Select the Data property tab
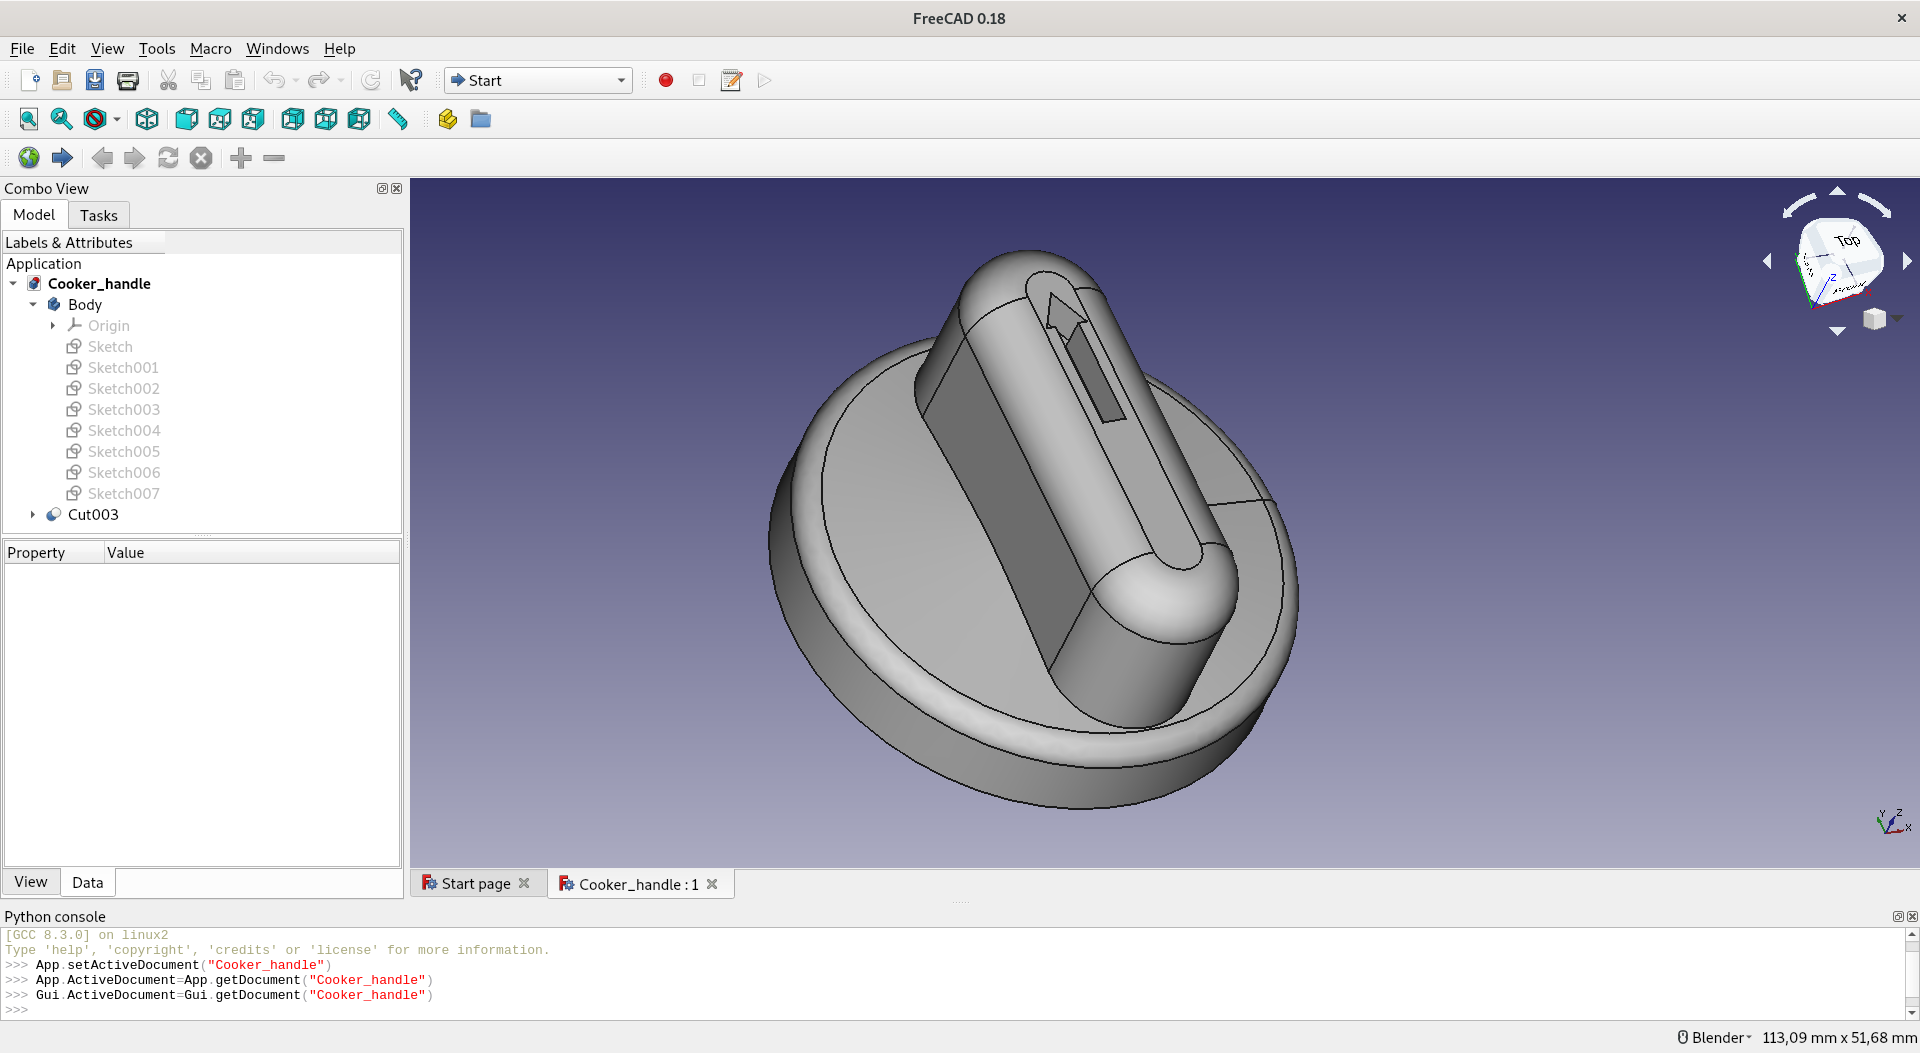 pyautogui.click(x=87, y=883)
